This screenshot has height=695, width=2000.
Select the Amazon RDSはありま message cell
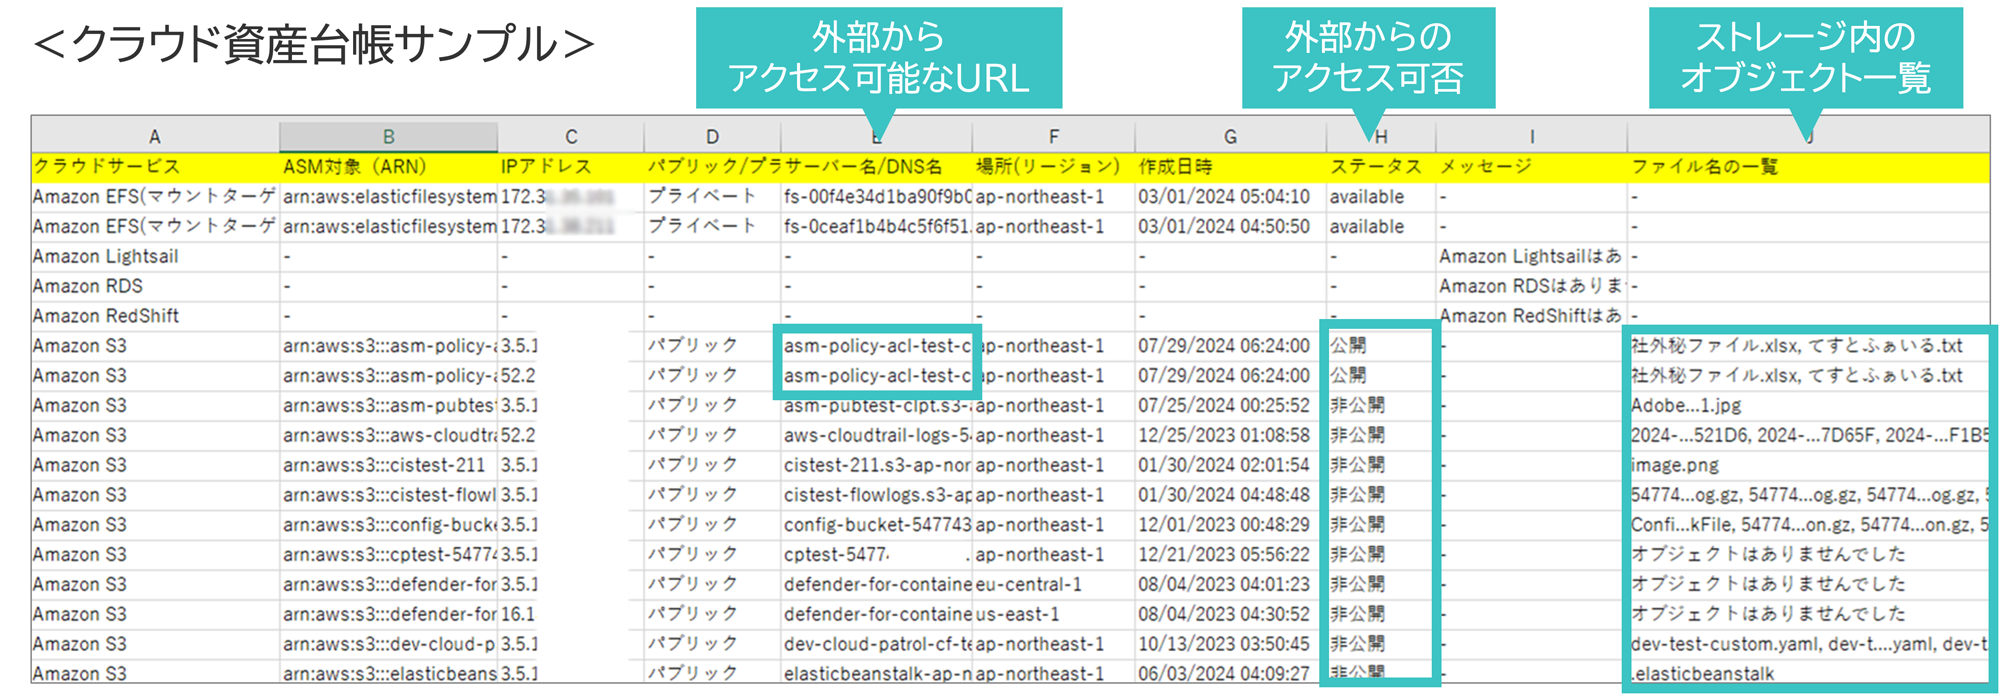[1532, 287]
